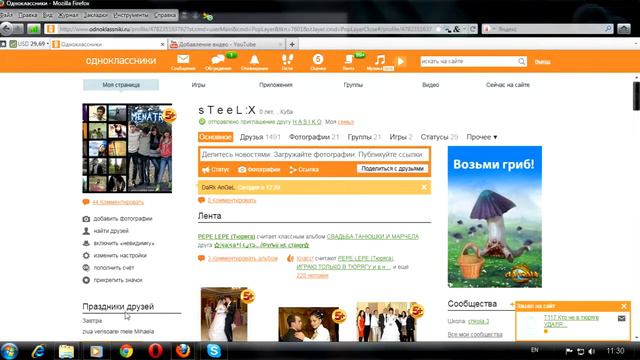Viewport: 640px width, 360px height.
Task: Click the profile photo collage
Action: pos(127,148)
